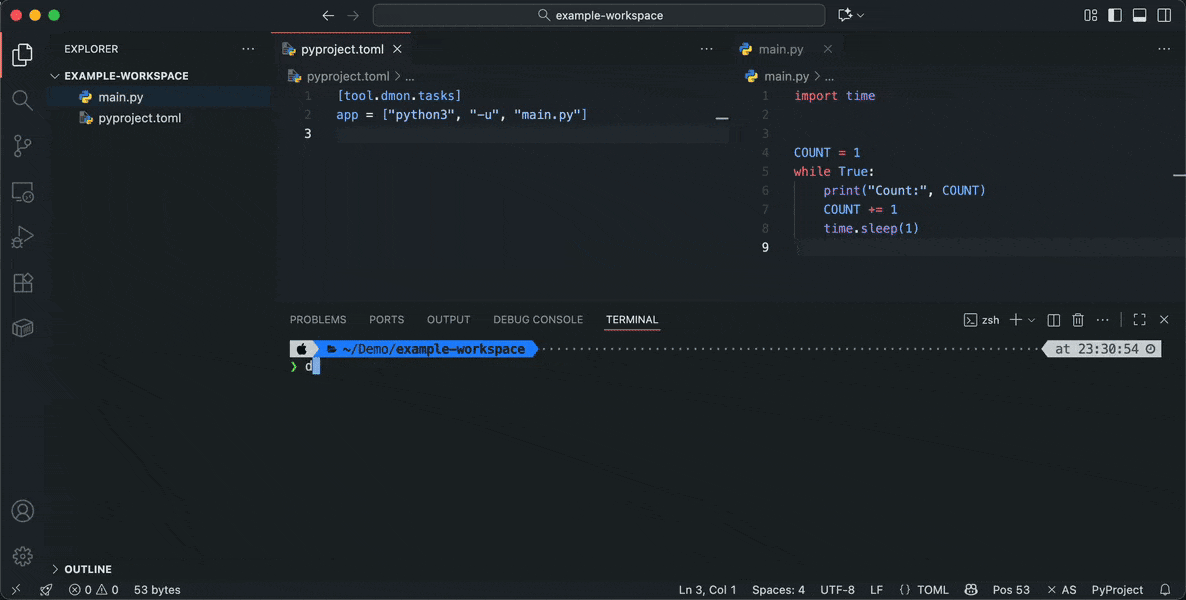Select the TERMINAL panel tab

click(632, 320)
